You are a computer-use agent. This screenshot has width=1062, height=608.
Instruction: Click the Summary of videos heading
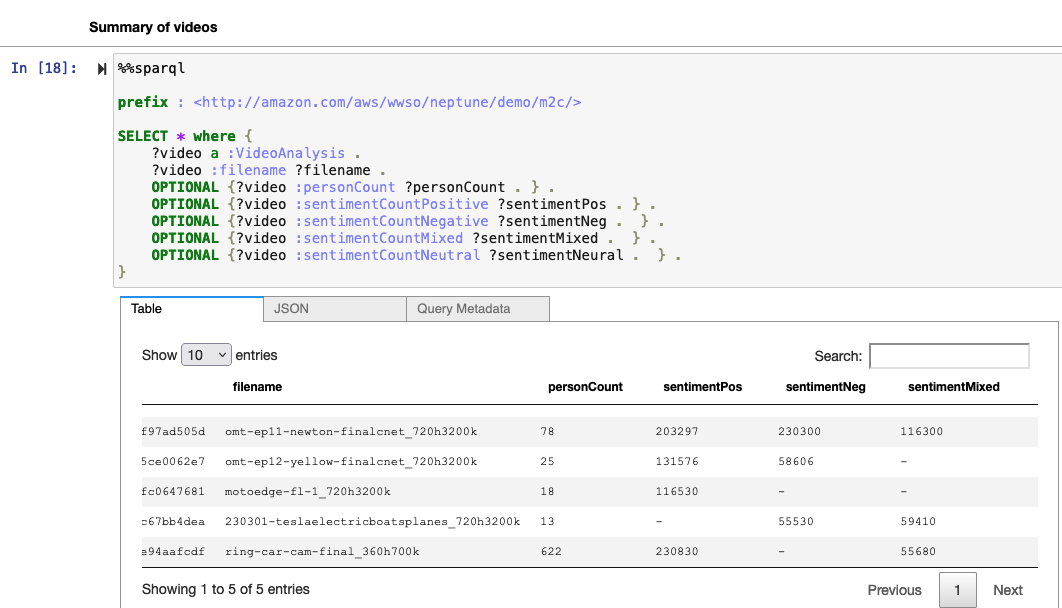pos(153,28)
